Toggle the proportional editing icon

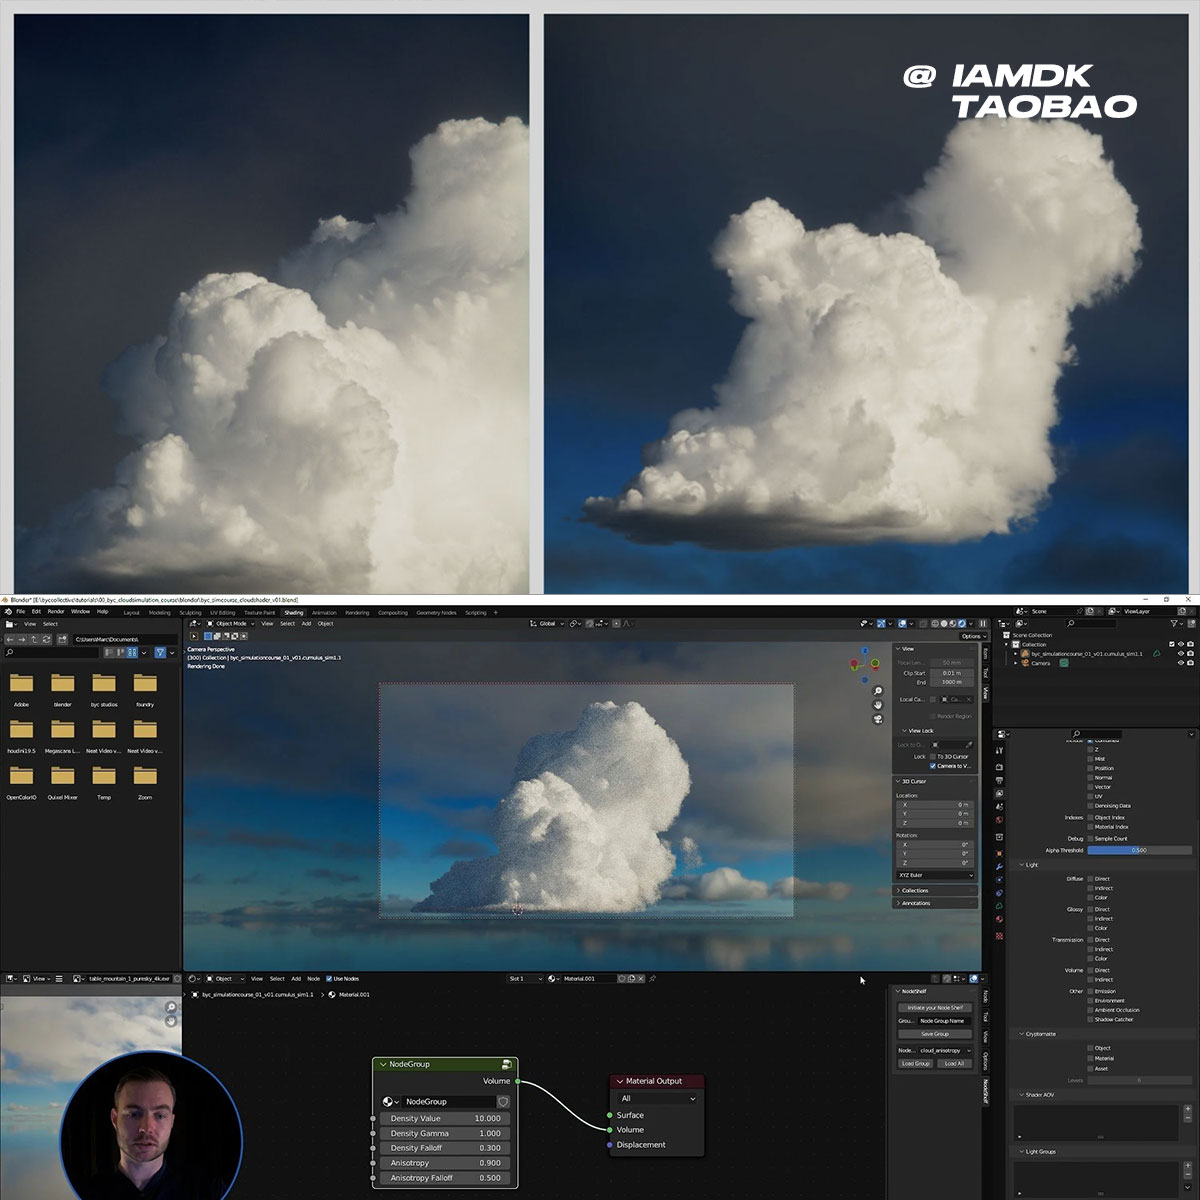coord(616,623)
